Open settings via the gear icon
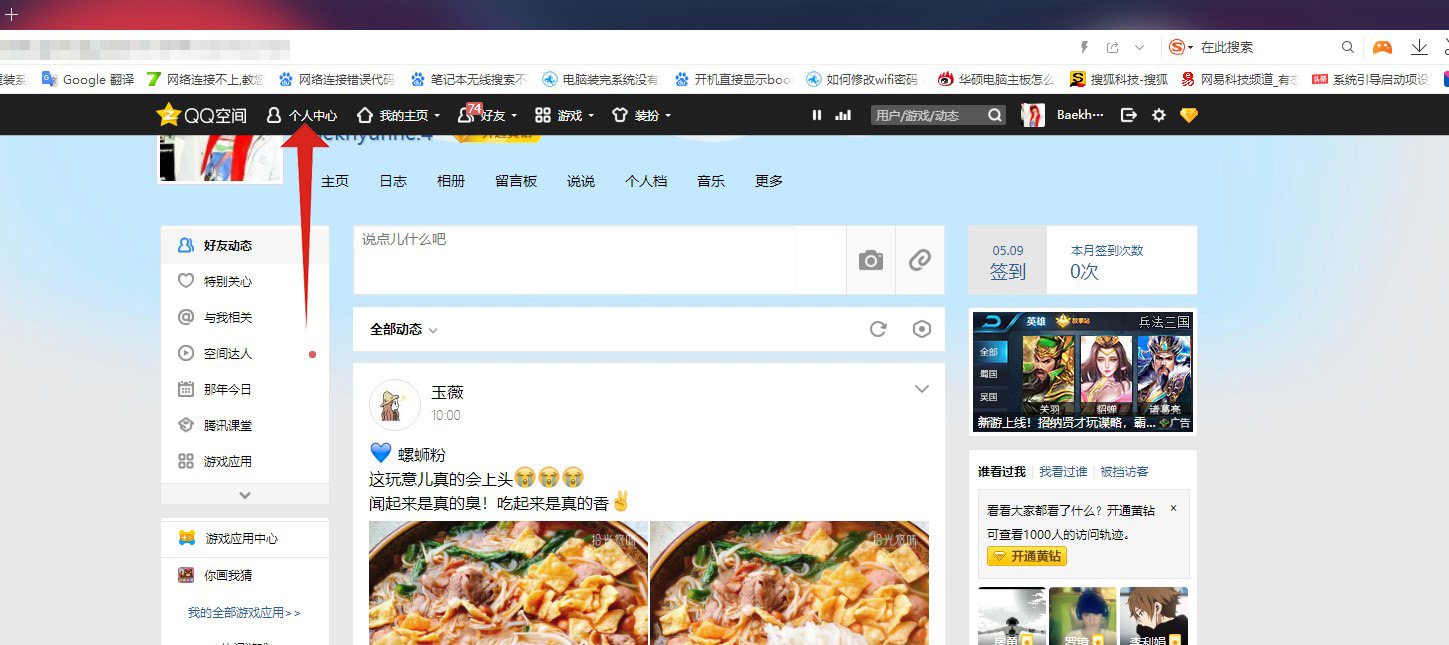Image resolution: width=1449 pixels, height=645 pixels. click(1159, 116)
